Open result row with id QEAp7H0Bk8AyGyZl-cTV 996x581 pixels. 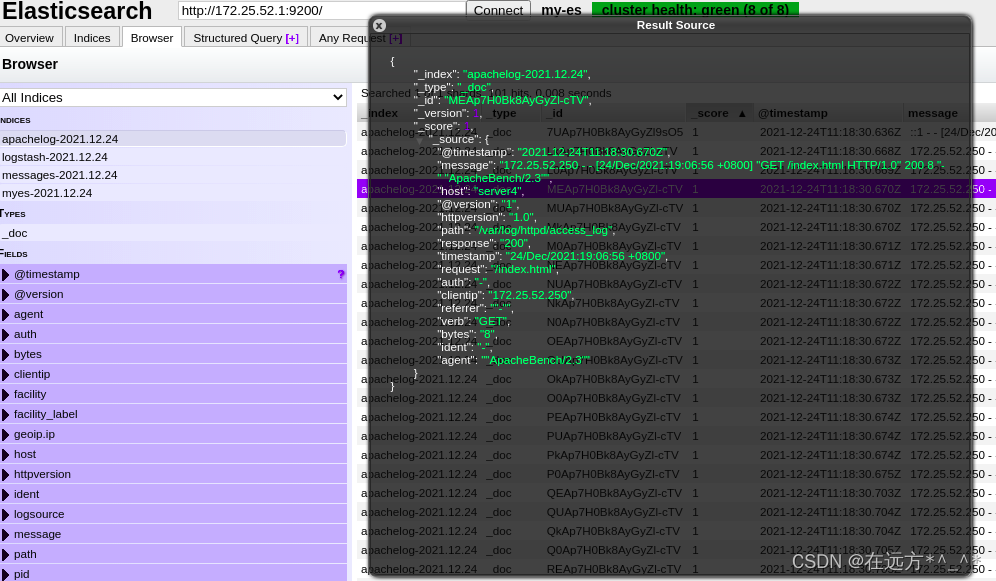(676, 493)
